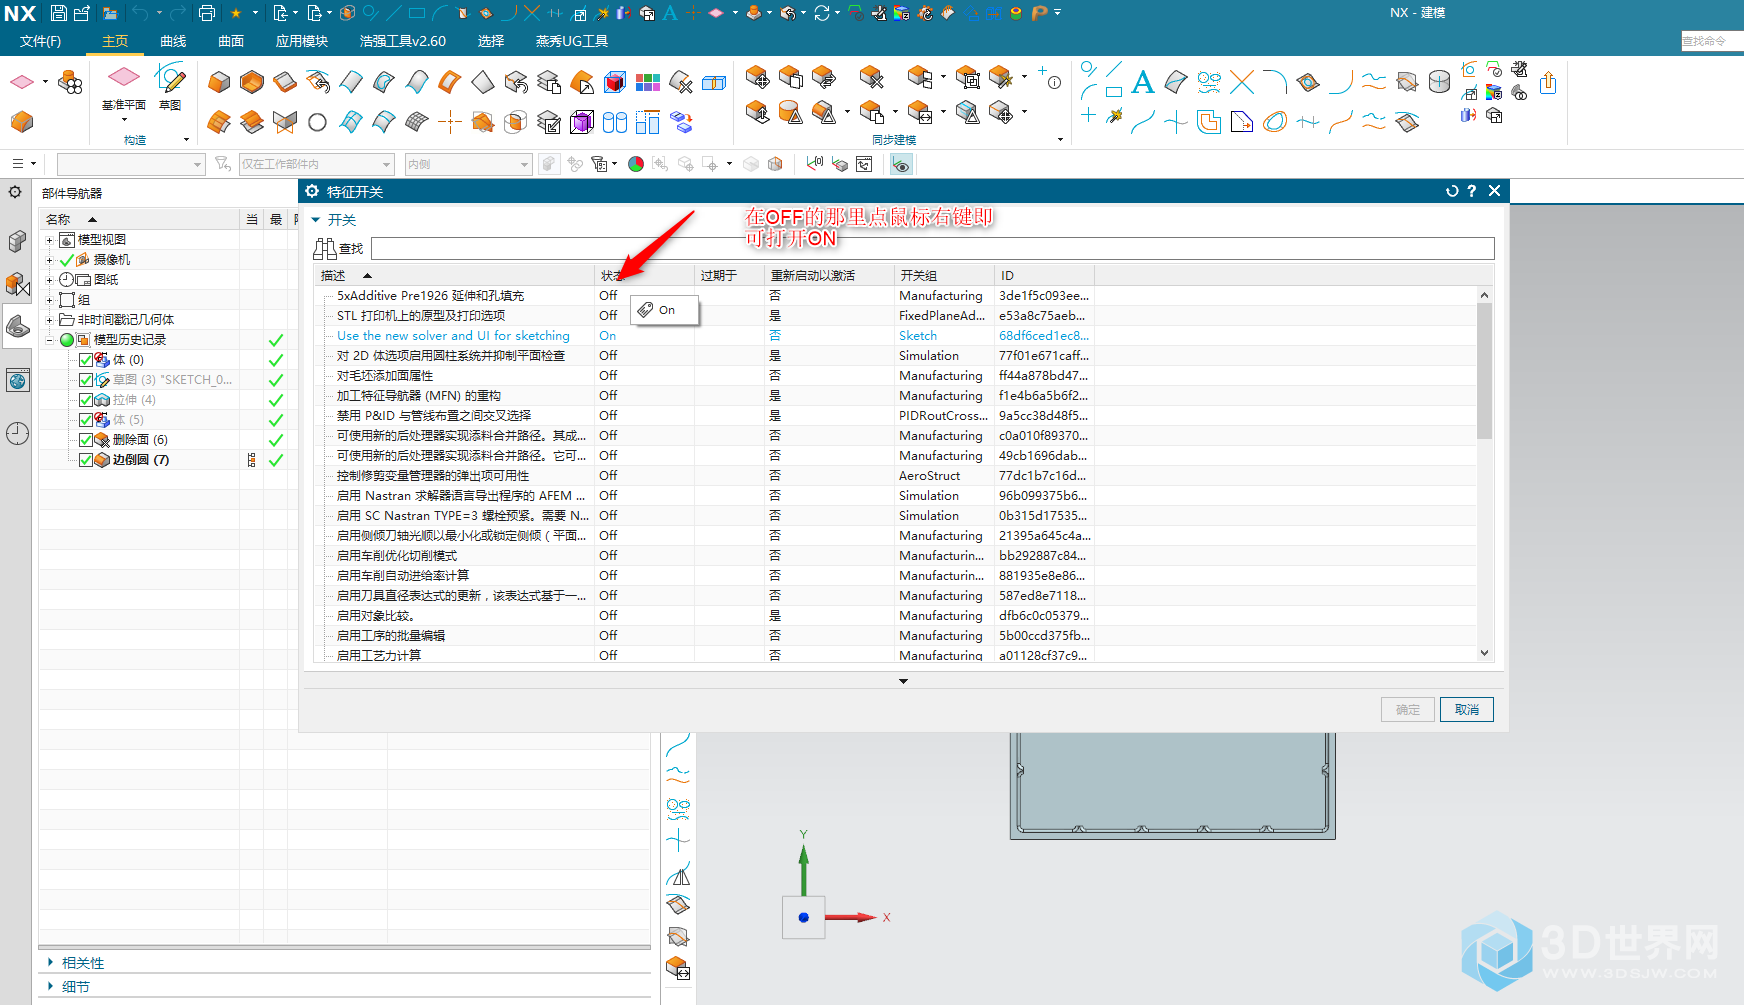Expand the 模型视图 tree node
This screenshot has height=1005, width=1744.
[x=49, y=240]
